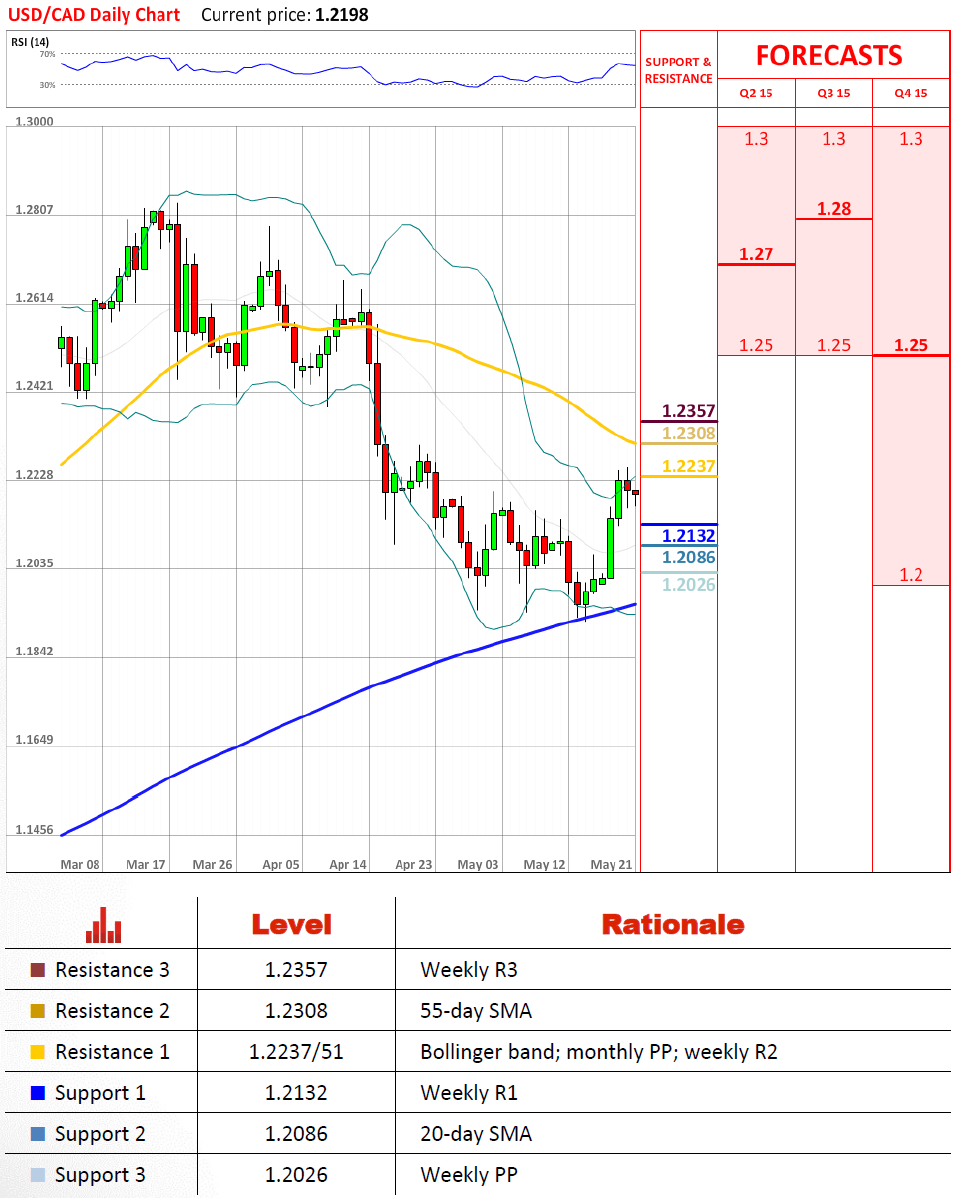Viewport: 965px width, 1198px height.
Task: Select the 'USD/CAD Daily Chart' title
Action: coord(94,15)
